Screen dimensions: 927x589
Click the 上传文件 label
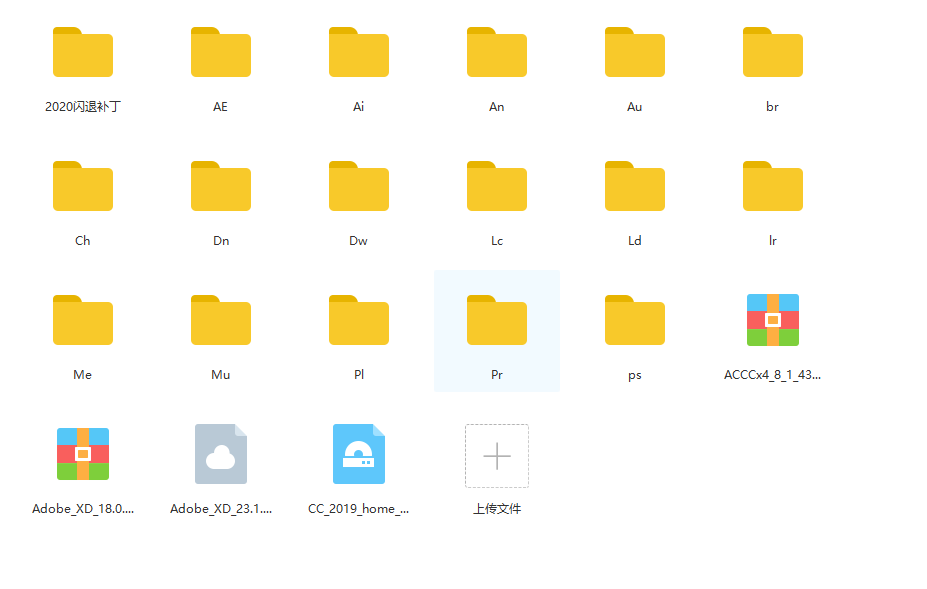click(497, 509)
